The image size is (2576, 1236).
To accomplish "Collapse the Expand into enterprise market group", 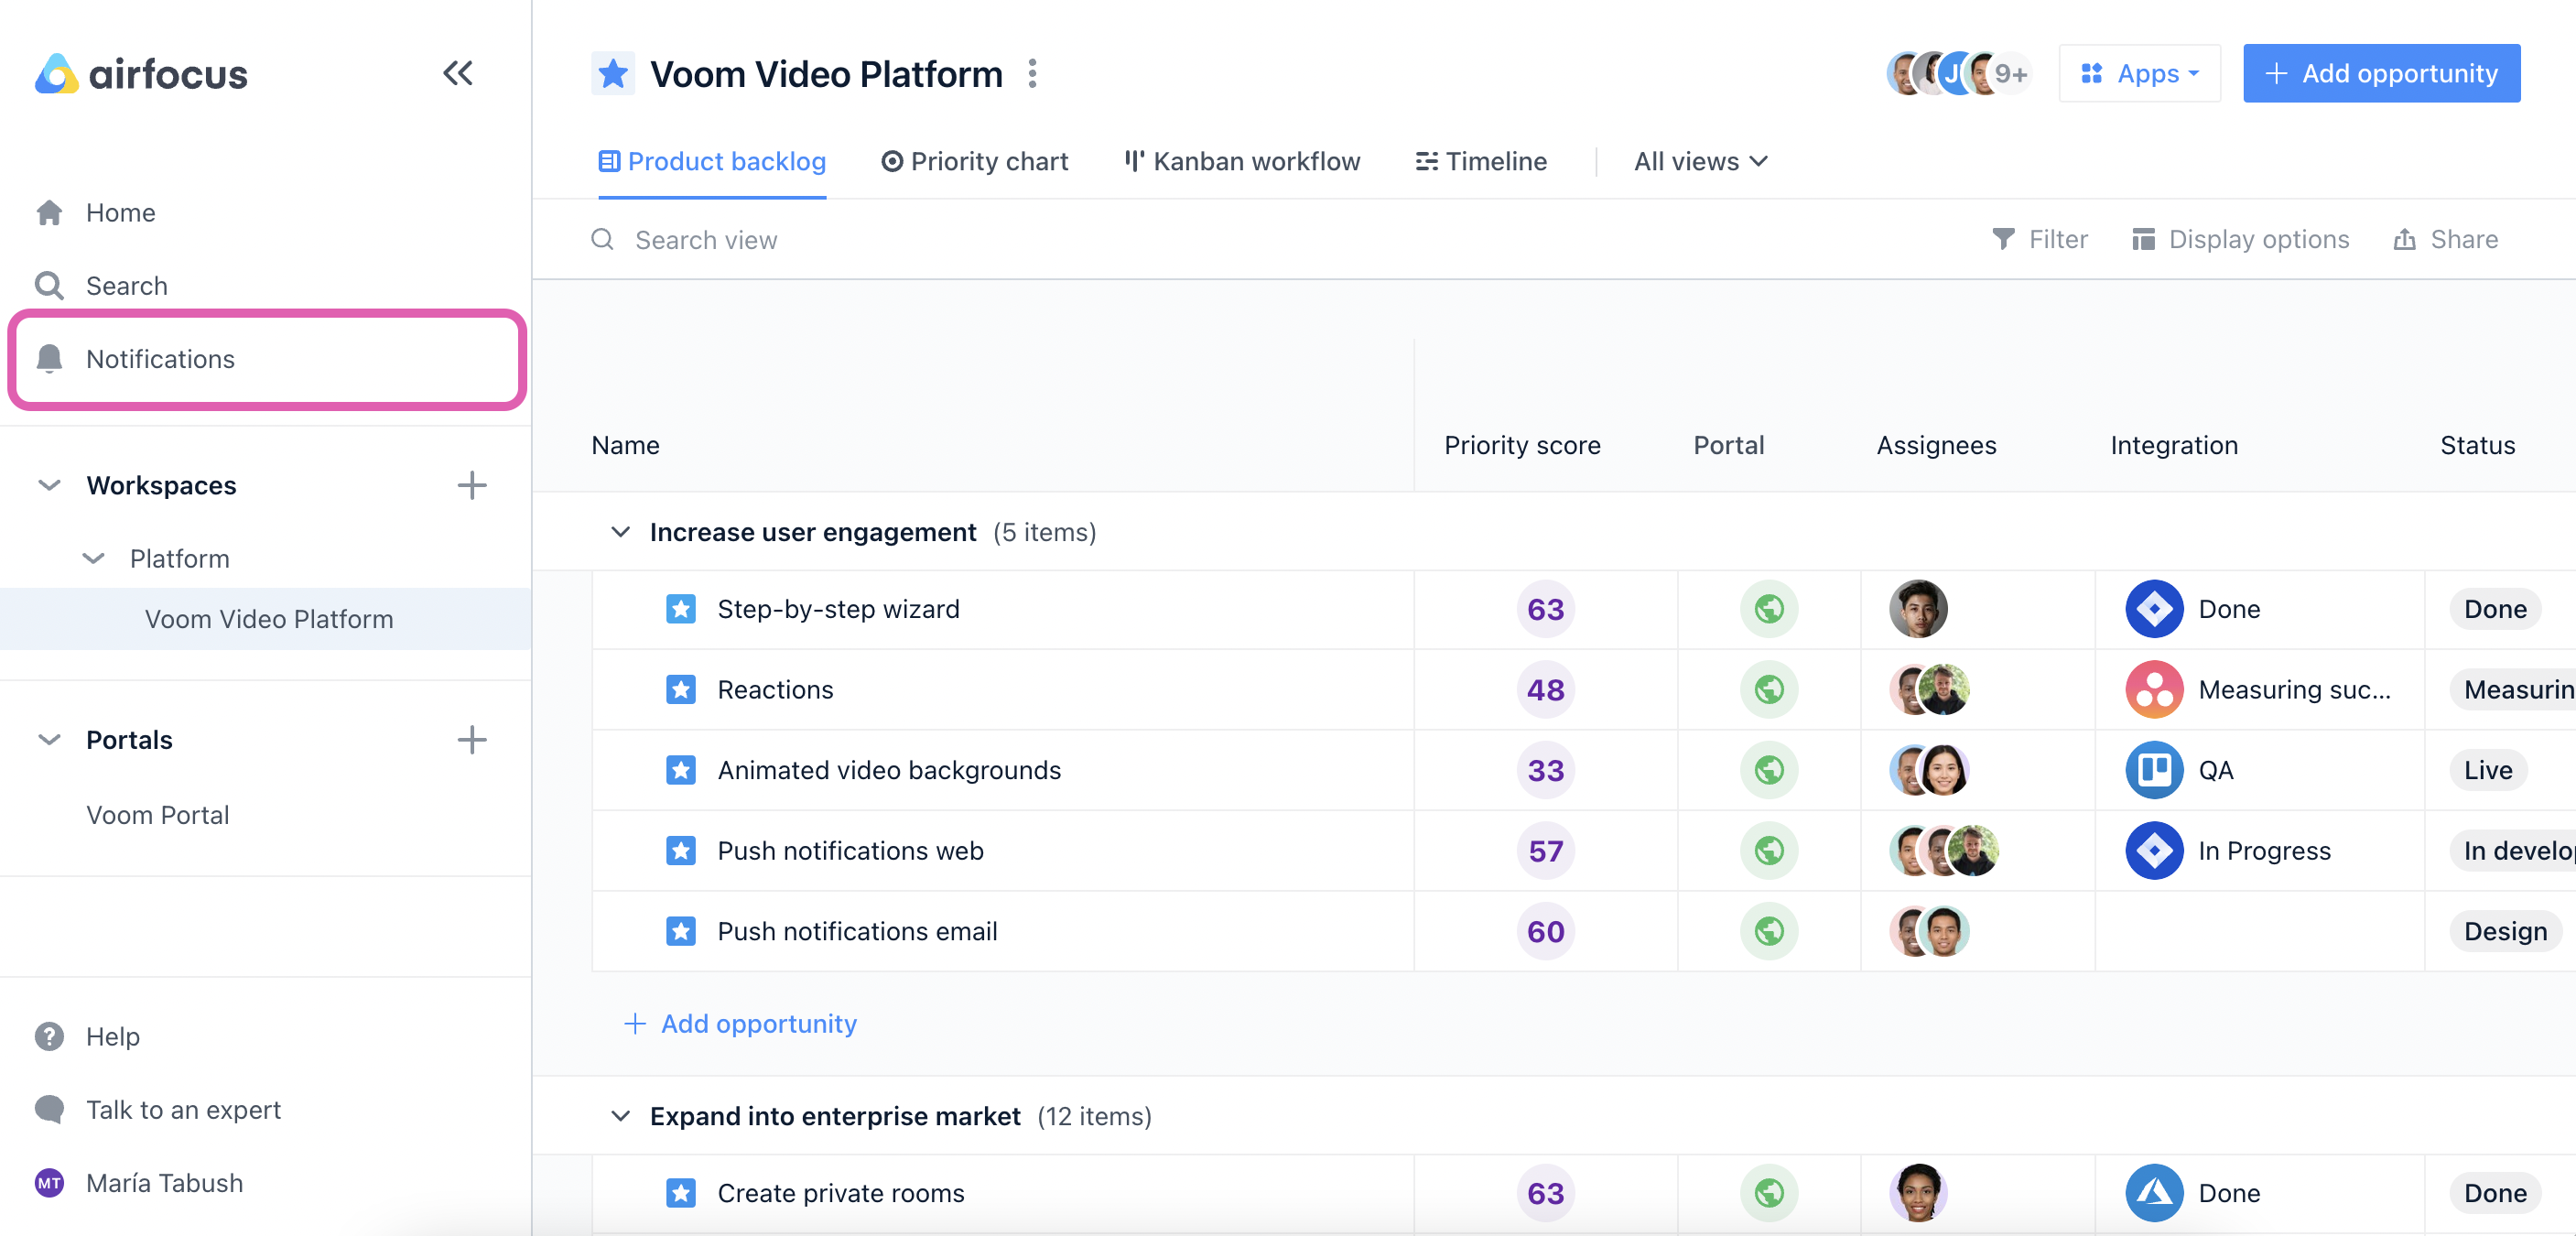I will point(621,1116).
